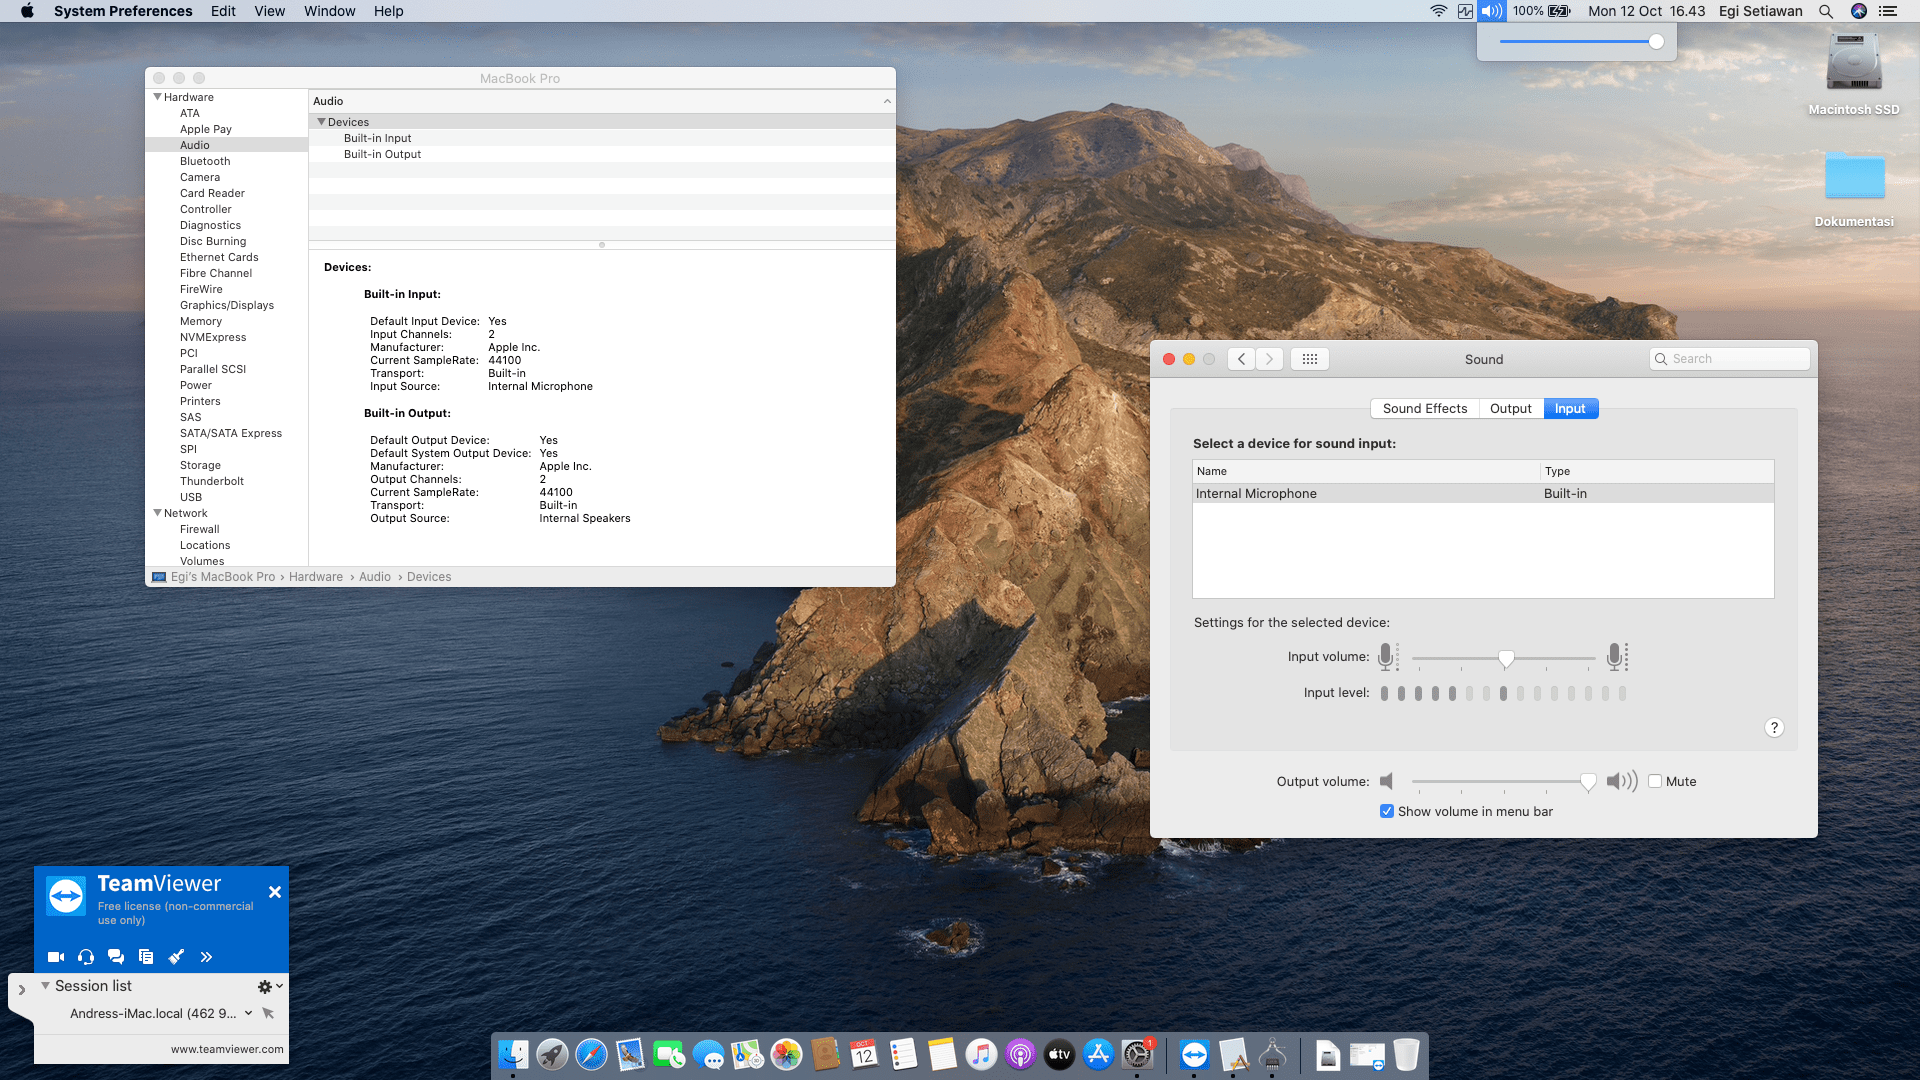Click the back navigation button in Sound
1920x1080 pixels.
point(1241,359)
